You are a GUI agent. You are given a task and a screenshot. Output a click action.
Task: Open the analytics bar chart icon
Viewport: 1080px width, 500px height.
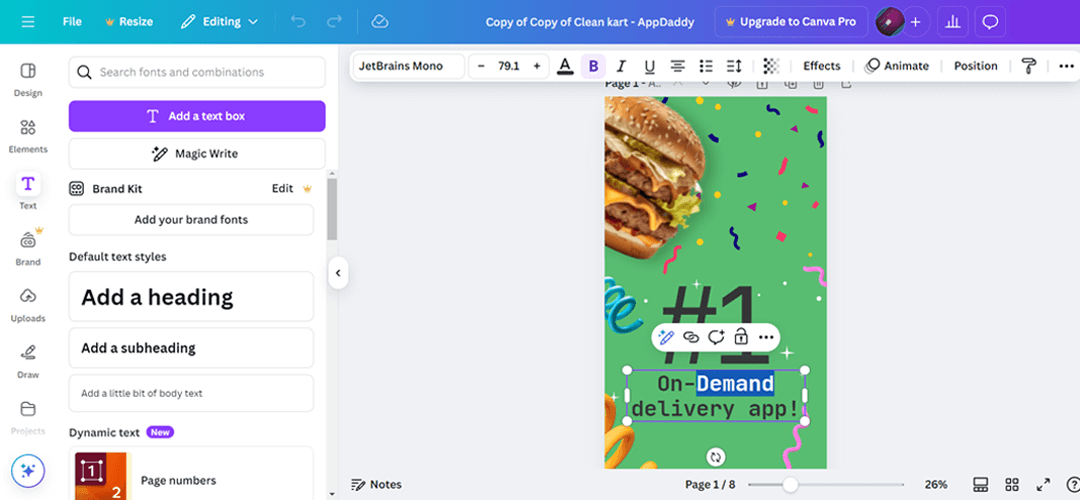click(x=953, y=22)
